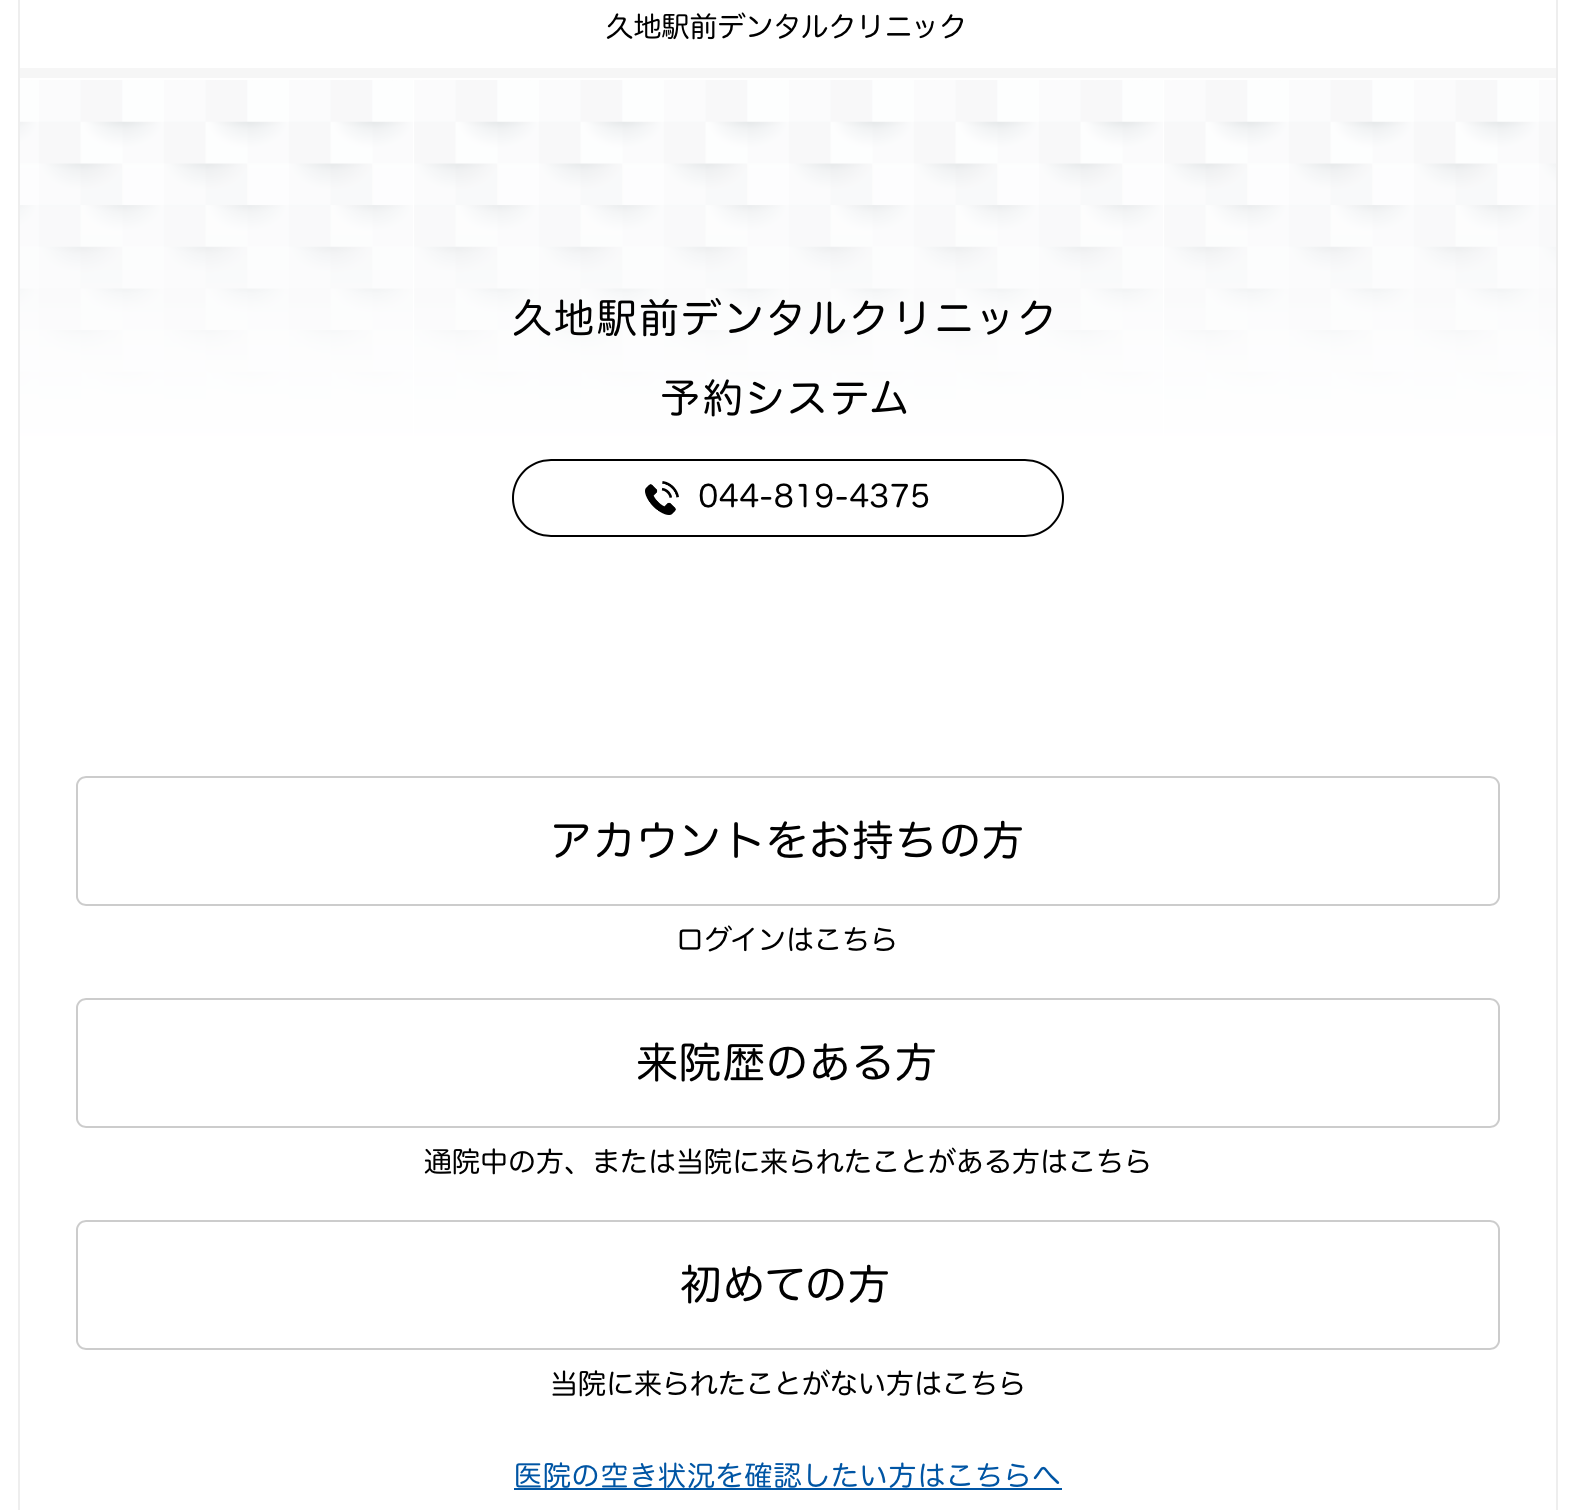Tap the phone receiver icon
This screenshot has width=1580, height=1510.
pos(662,497)
